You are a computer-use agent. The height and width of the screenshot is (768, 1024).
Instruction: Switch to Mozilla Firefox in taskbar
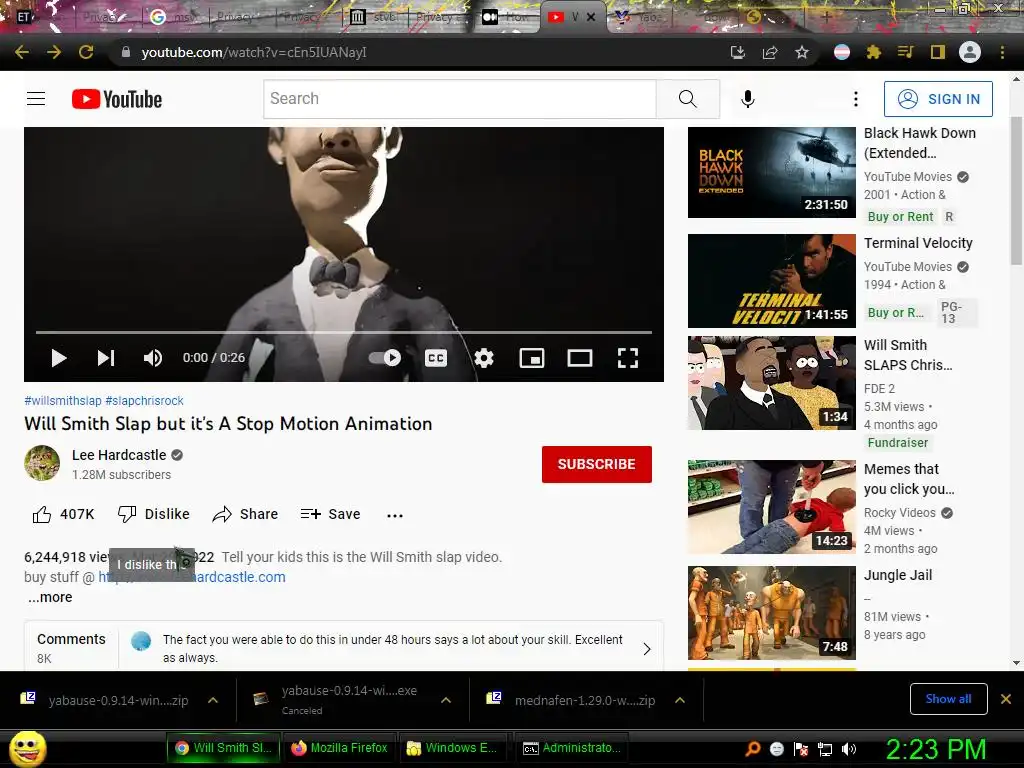(x=340, y=748)
